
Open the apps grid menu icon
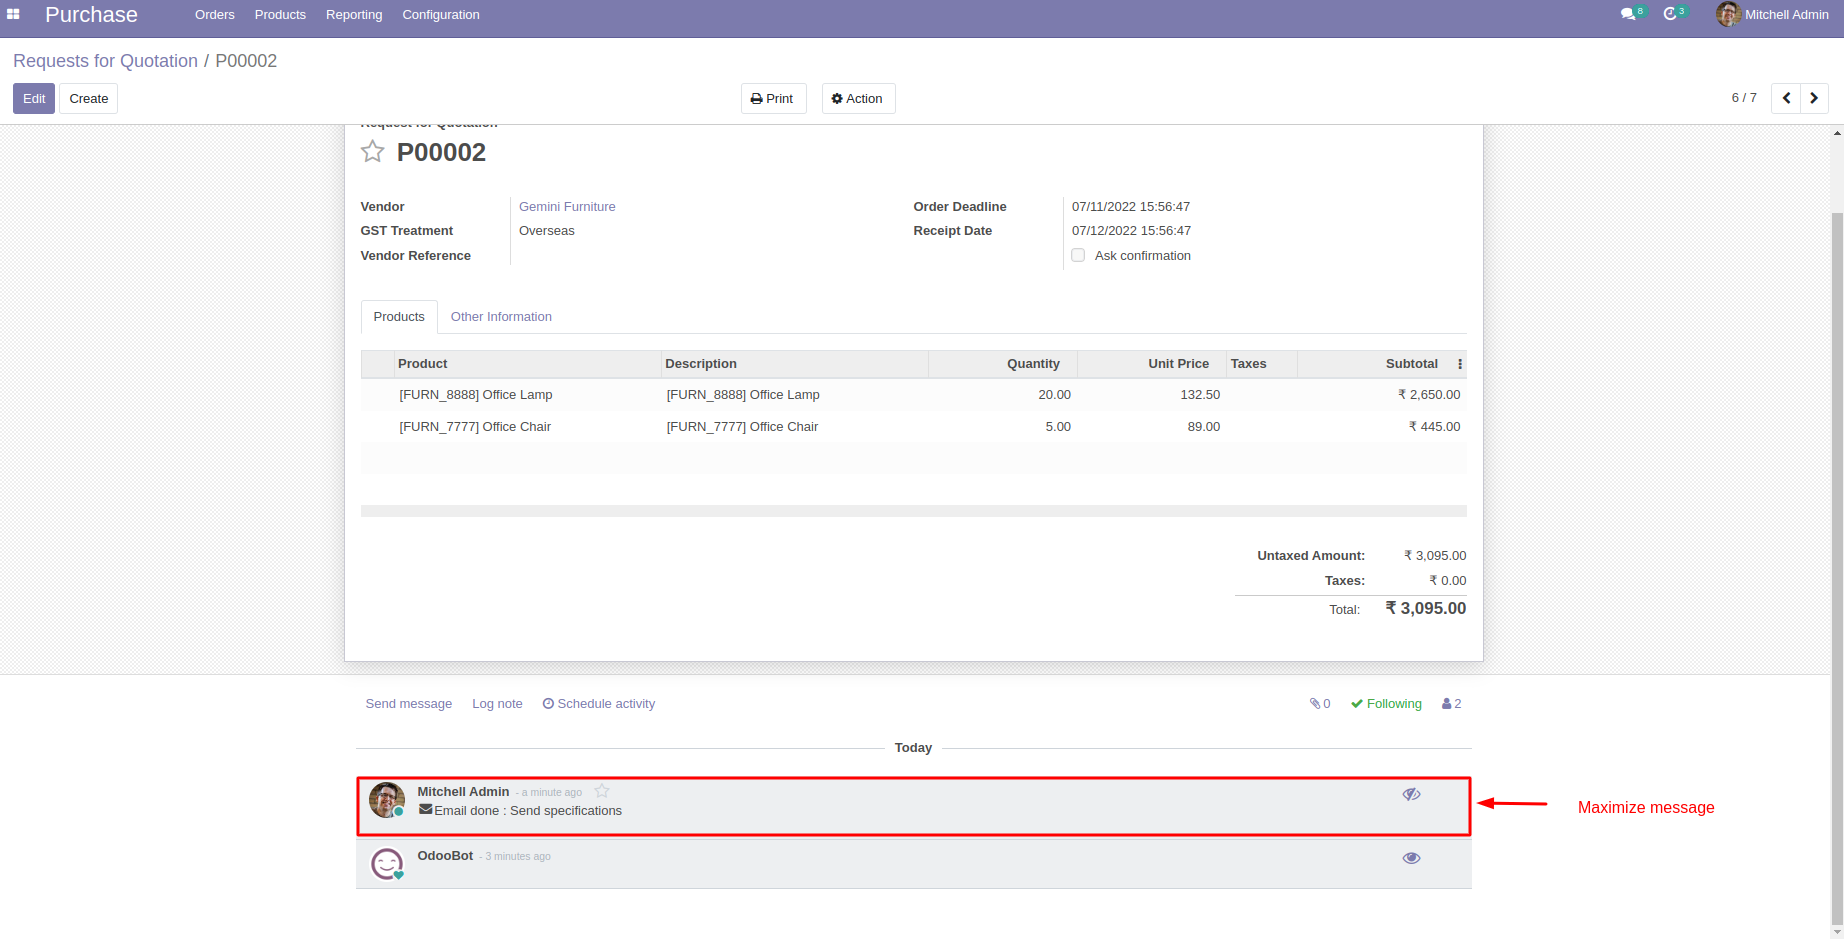click(x=13, y=14)
